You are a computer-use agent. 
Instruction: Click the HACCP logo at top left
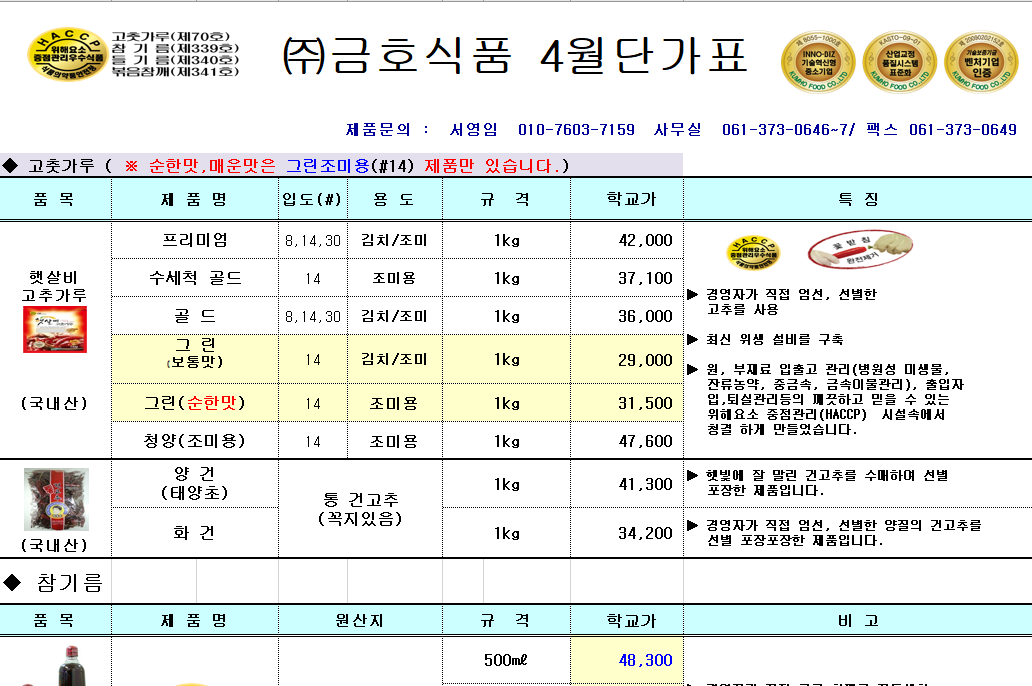click(x=67, y=54)
